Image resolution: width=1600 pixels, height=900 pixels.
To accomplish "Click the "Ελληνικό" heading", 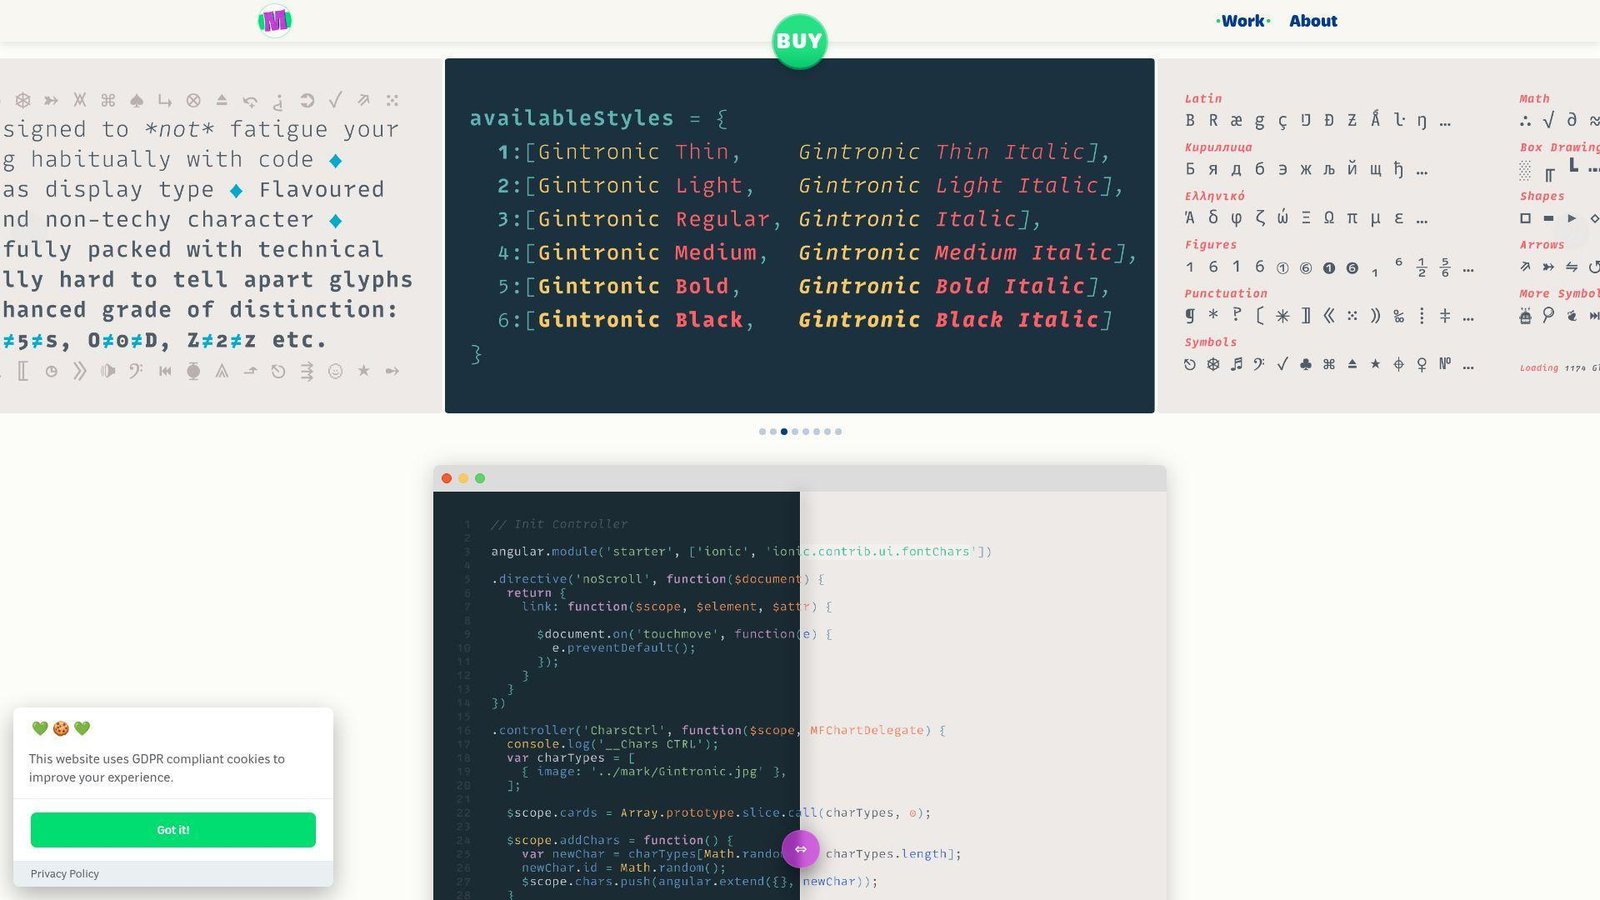I will (x=1214, y=196).
